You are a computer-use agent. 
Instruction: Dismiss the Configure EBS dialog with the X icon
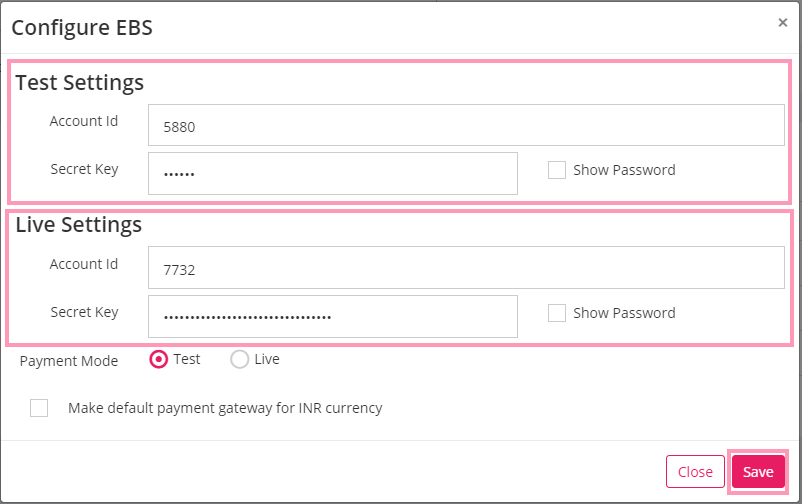click(782, 23)
